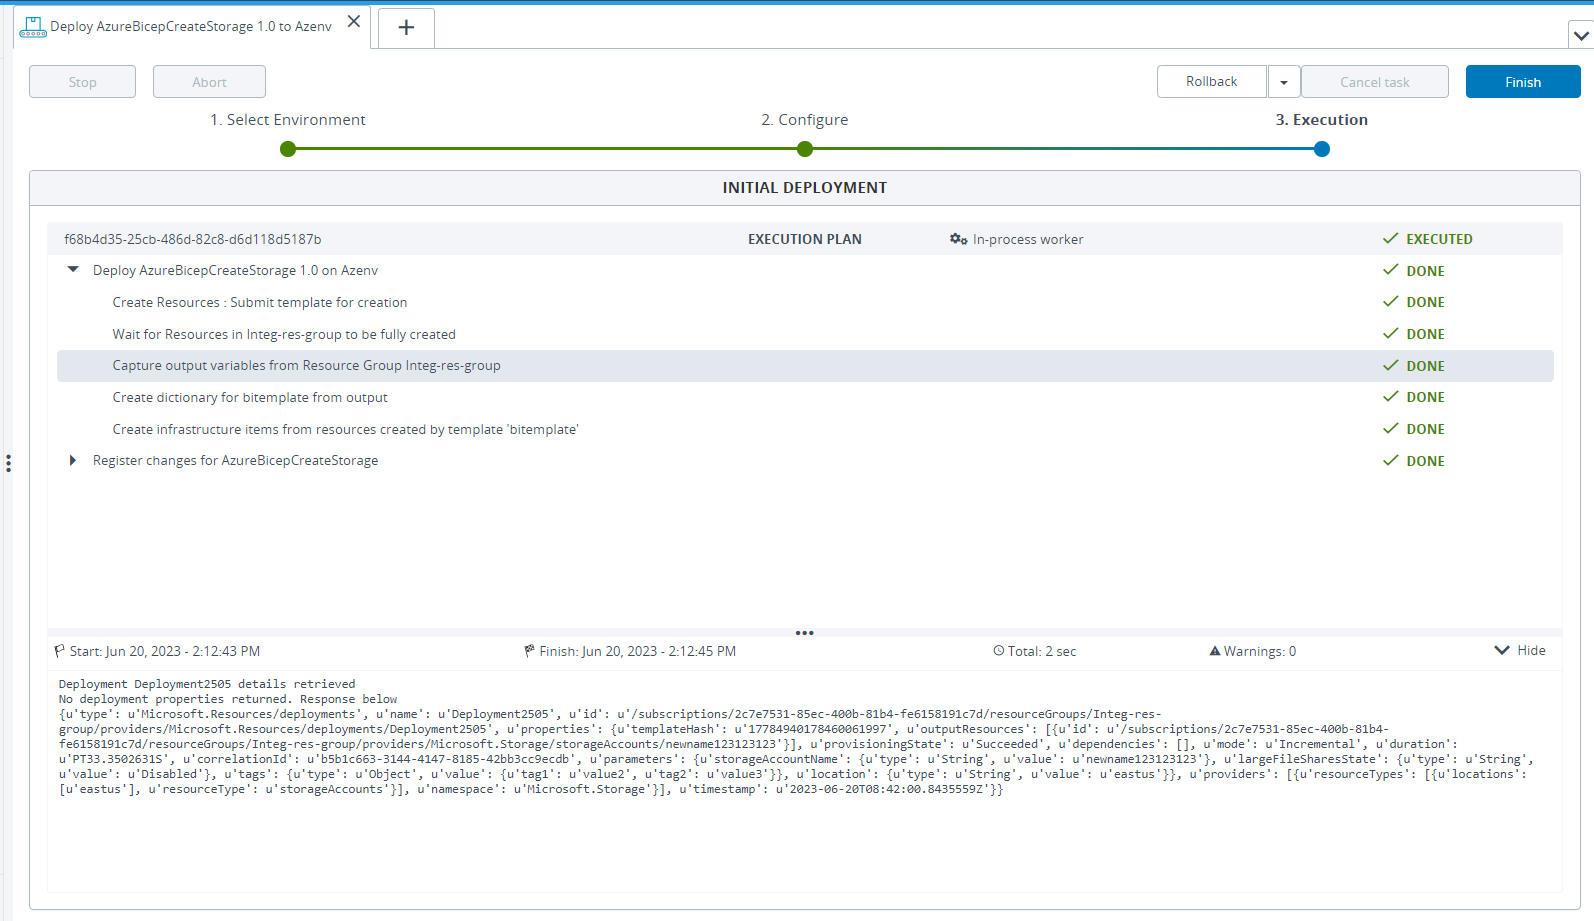Open a new tab with plus button
Image resolution: width=1594 pixels, height=921 pixels.
click(406, 28)
